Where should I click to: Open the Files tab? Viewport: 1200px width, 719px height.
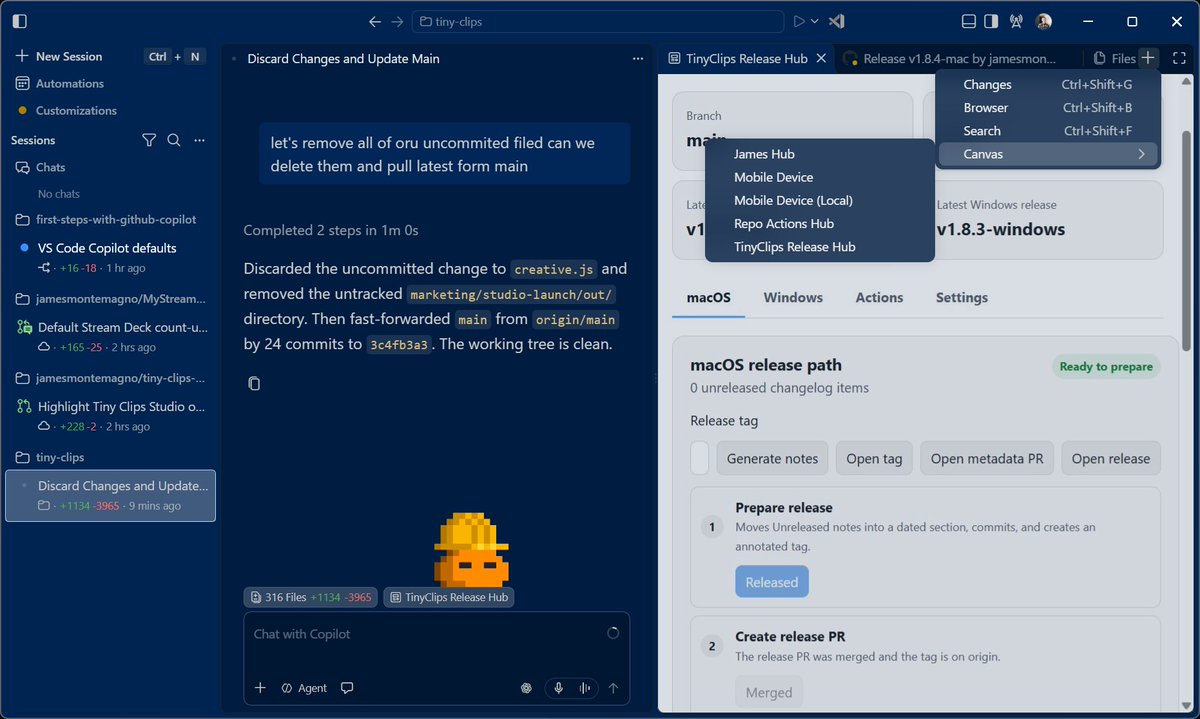[x=1114, y=58]
